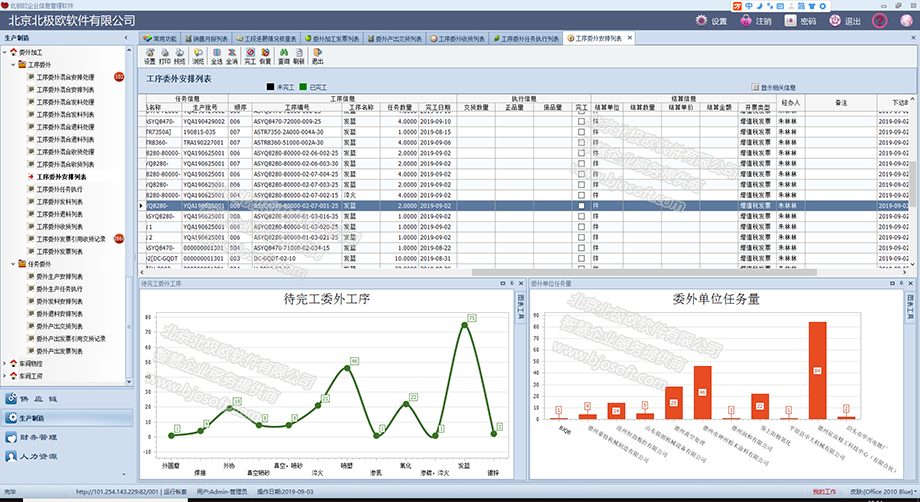920x502 pixels.
Task: Click the red 102 badge beside 工序委外混合安排处理
Action: coord(119,77)
